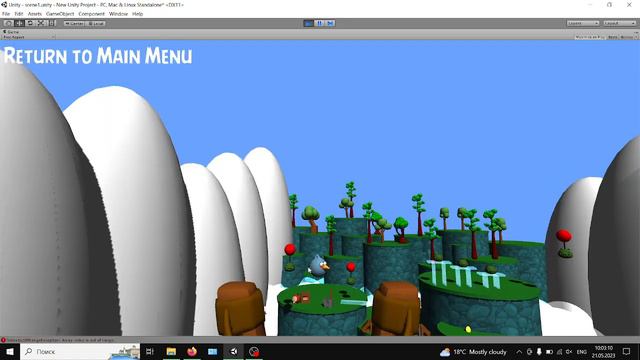
Task: Select the Hand view tool
Action: (8, 23)
